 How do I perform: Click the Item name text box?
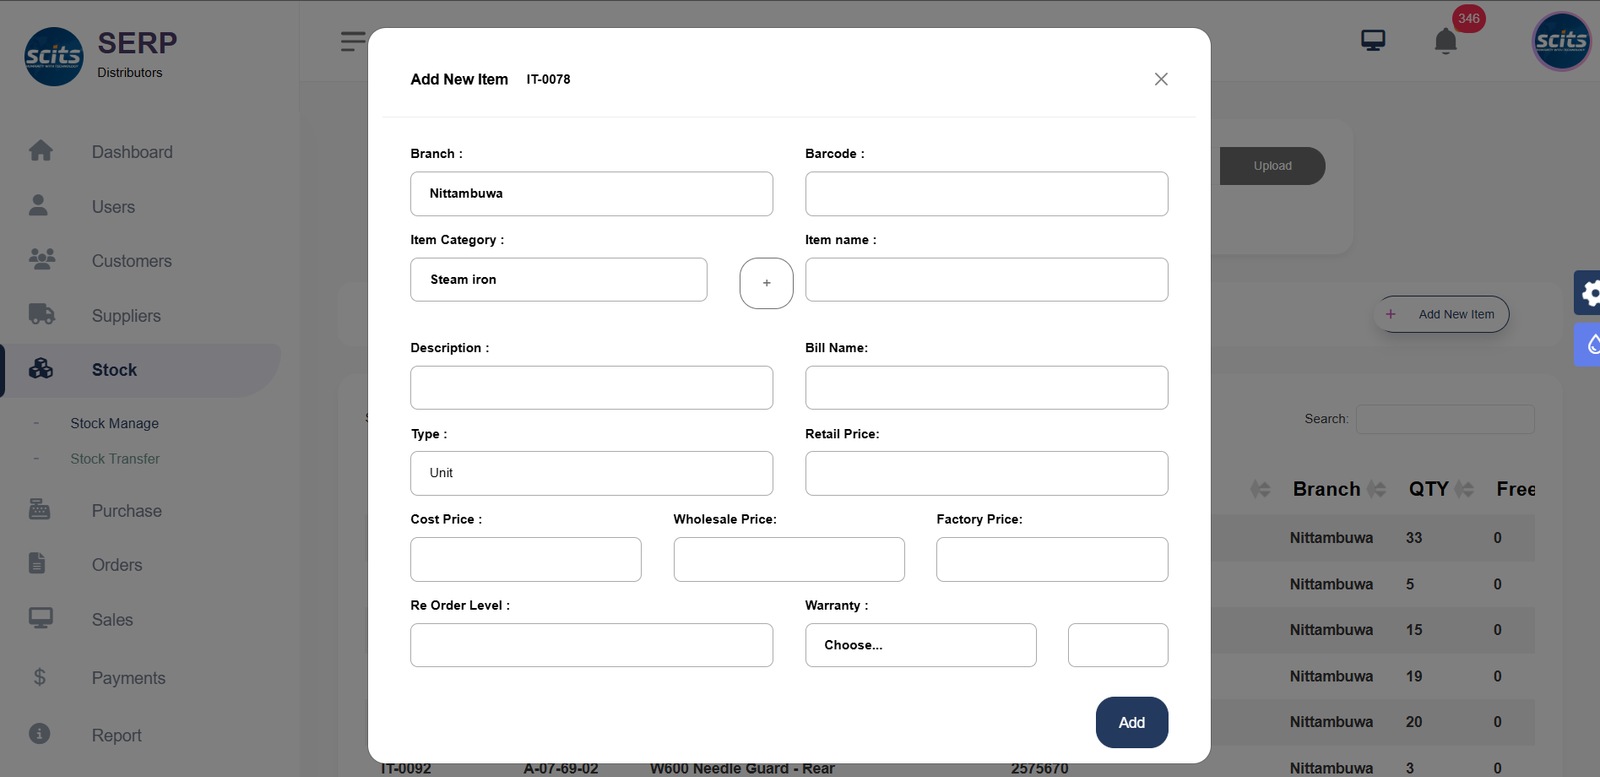click(x=986, y=280)
